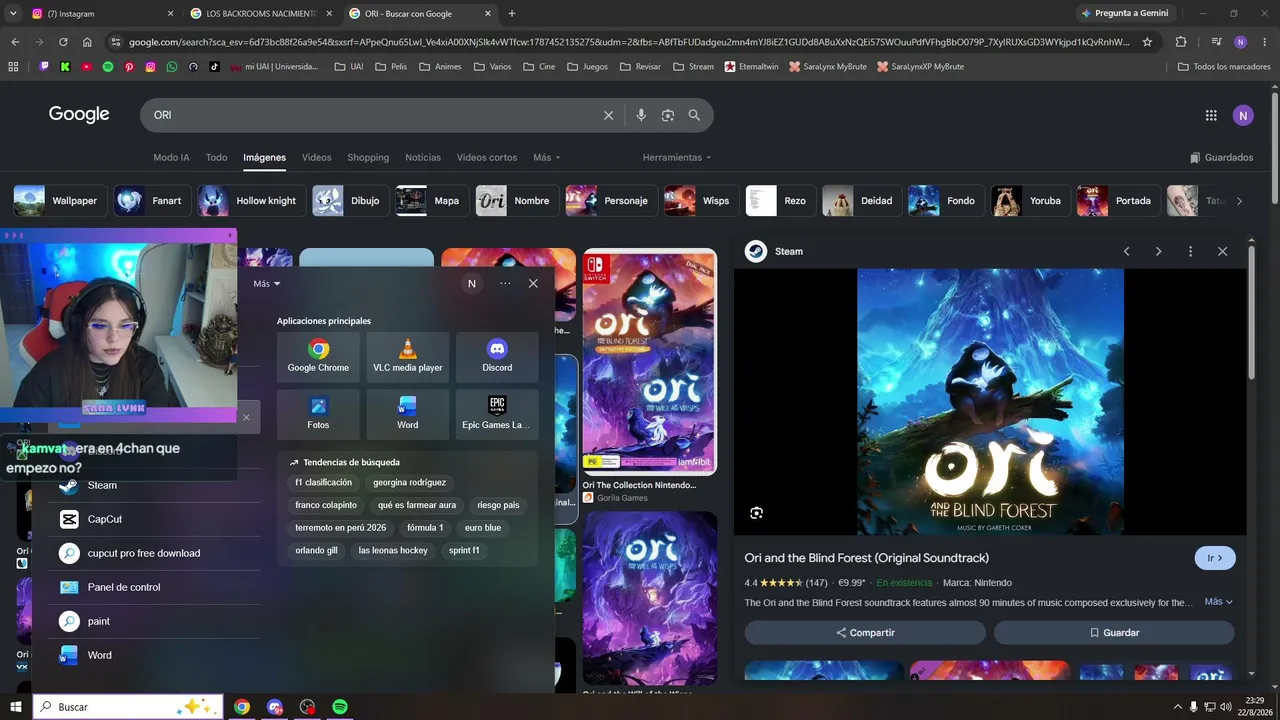Click the Windows taskbar Buscar search box
This screenshot has width=1280, height=720.
point(127,706)
